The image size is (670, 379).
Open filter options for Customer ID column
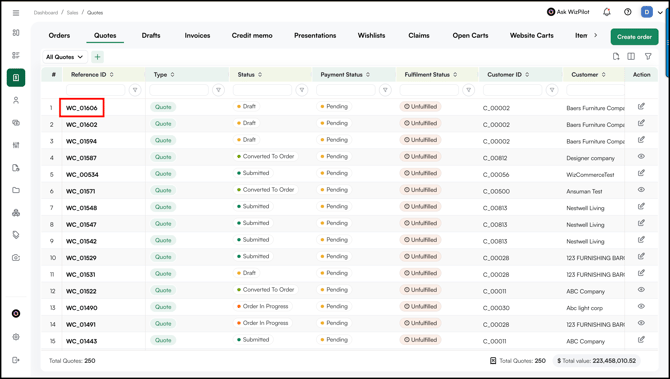(552, 90)
